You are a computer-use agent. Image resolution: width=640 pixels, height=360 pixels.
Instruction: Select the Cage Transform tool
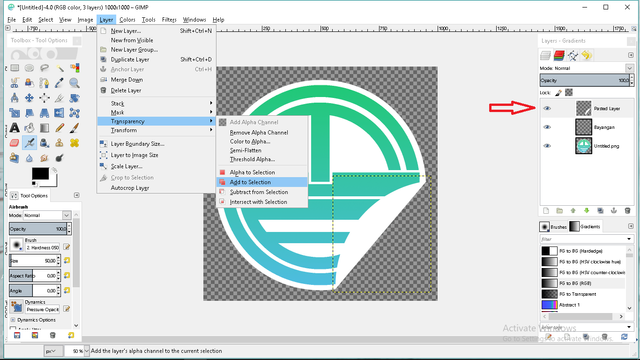click(x=74, y=113)
